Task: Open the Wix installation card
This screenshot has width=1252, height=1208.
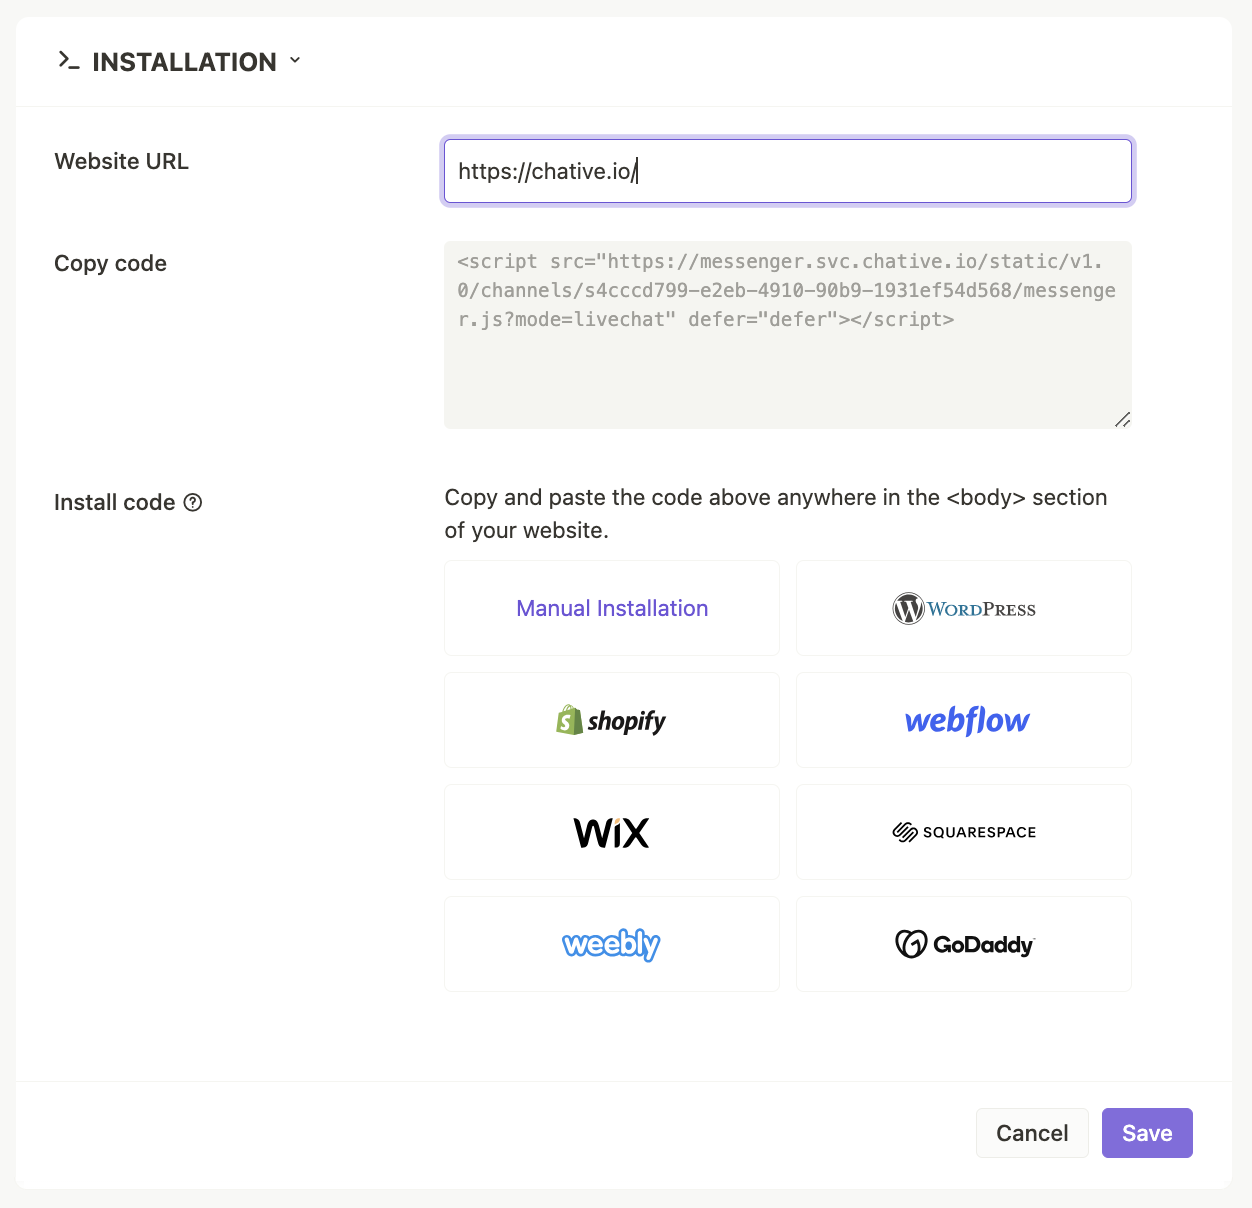Action: click(612, 832)
